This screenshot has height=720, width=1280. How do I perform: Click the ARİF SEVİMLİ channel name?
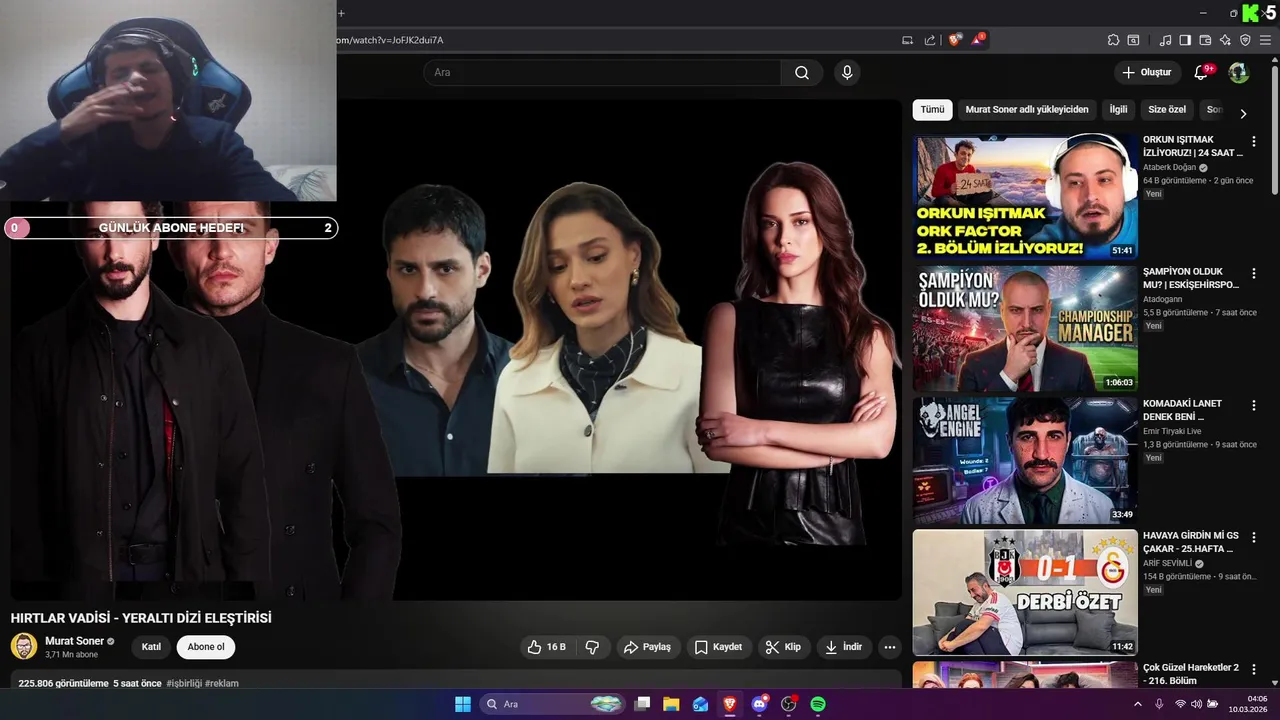pos(1168,564)
